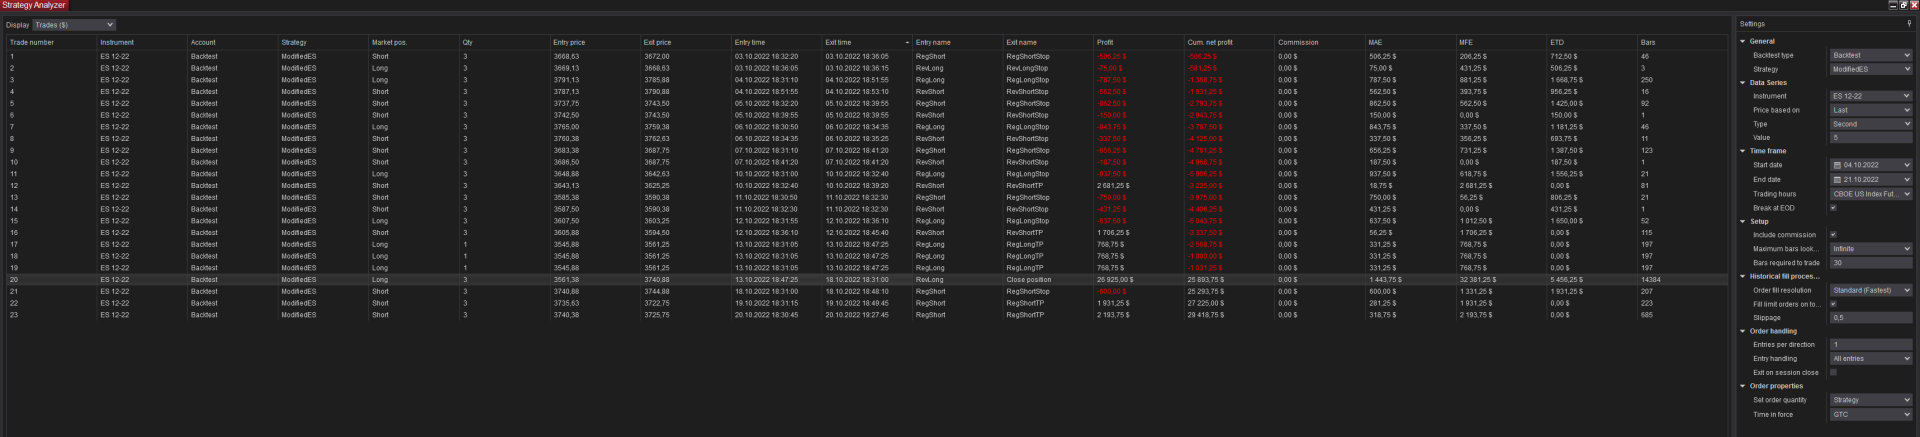This screenshot has height=437, width=1920.
Task: Sort by Qty column header
Action: [x=504, y=43]
